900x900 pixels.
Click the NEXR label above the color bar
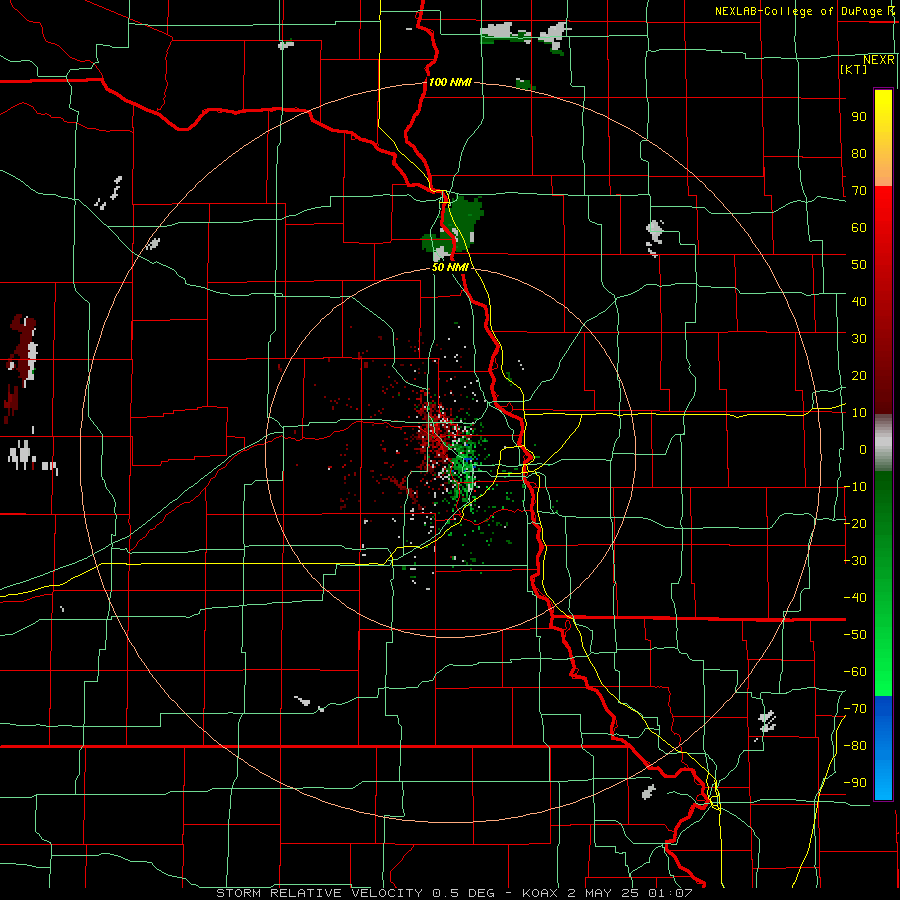[x=879, y=60]
